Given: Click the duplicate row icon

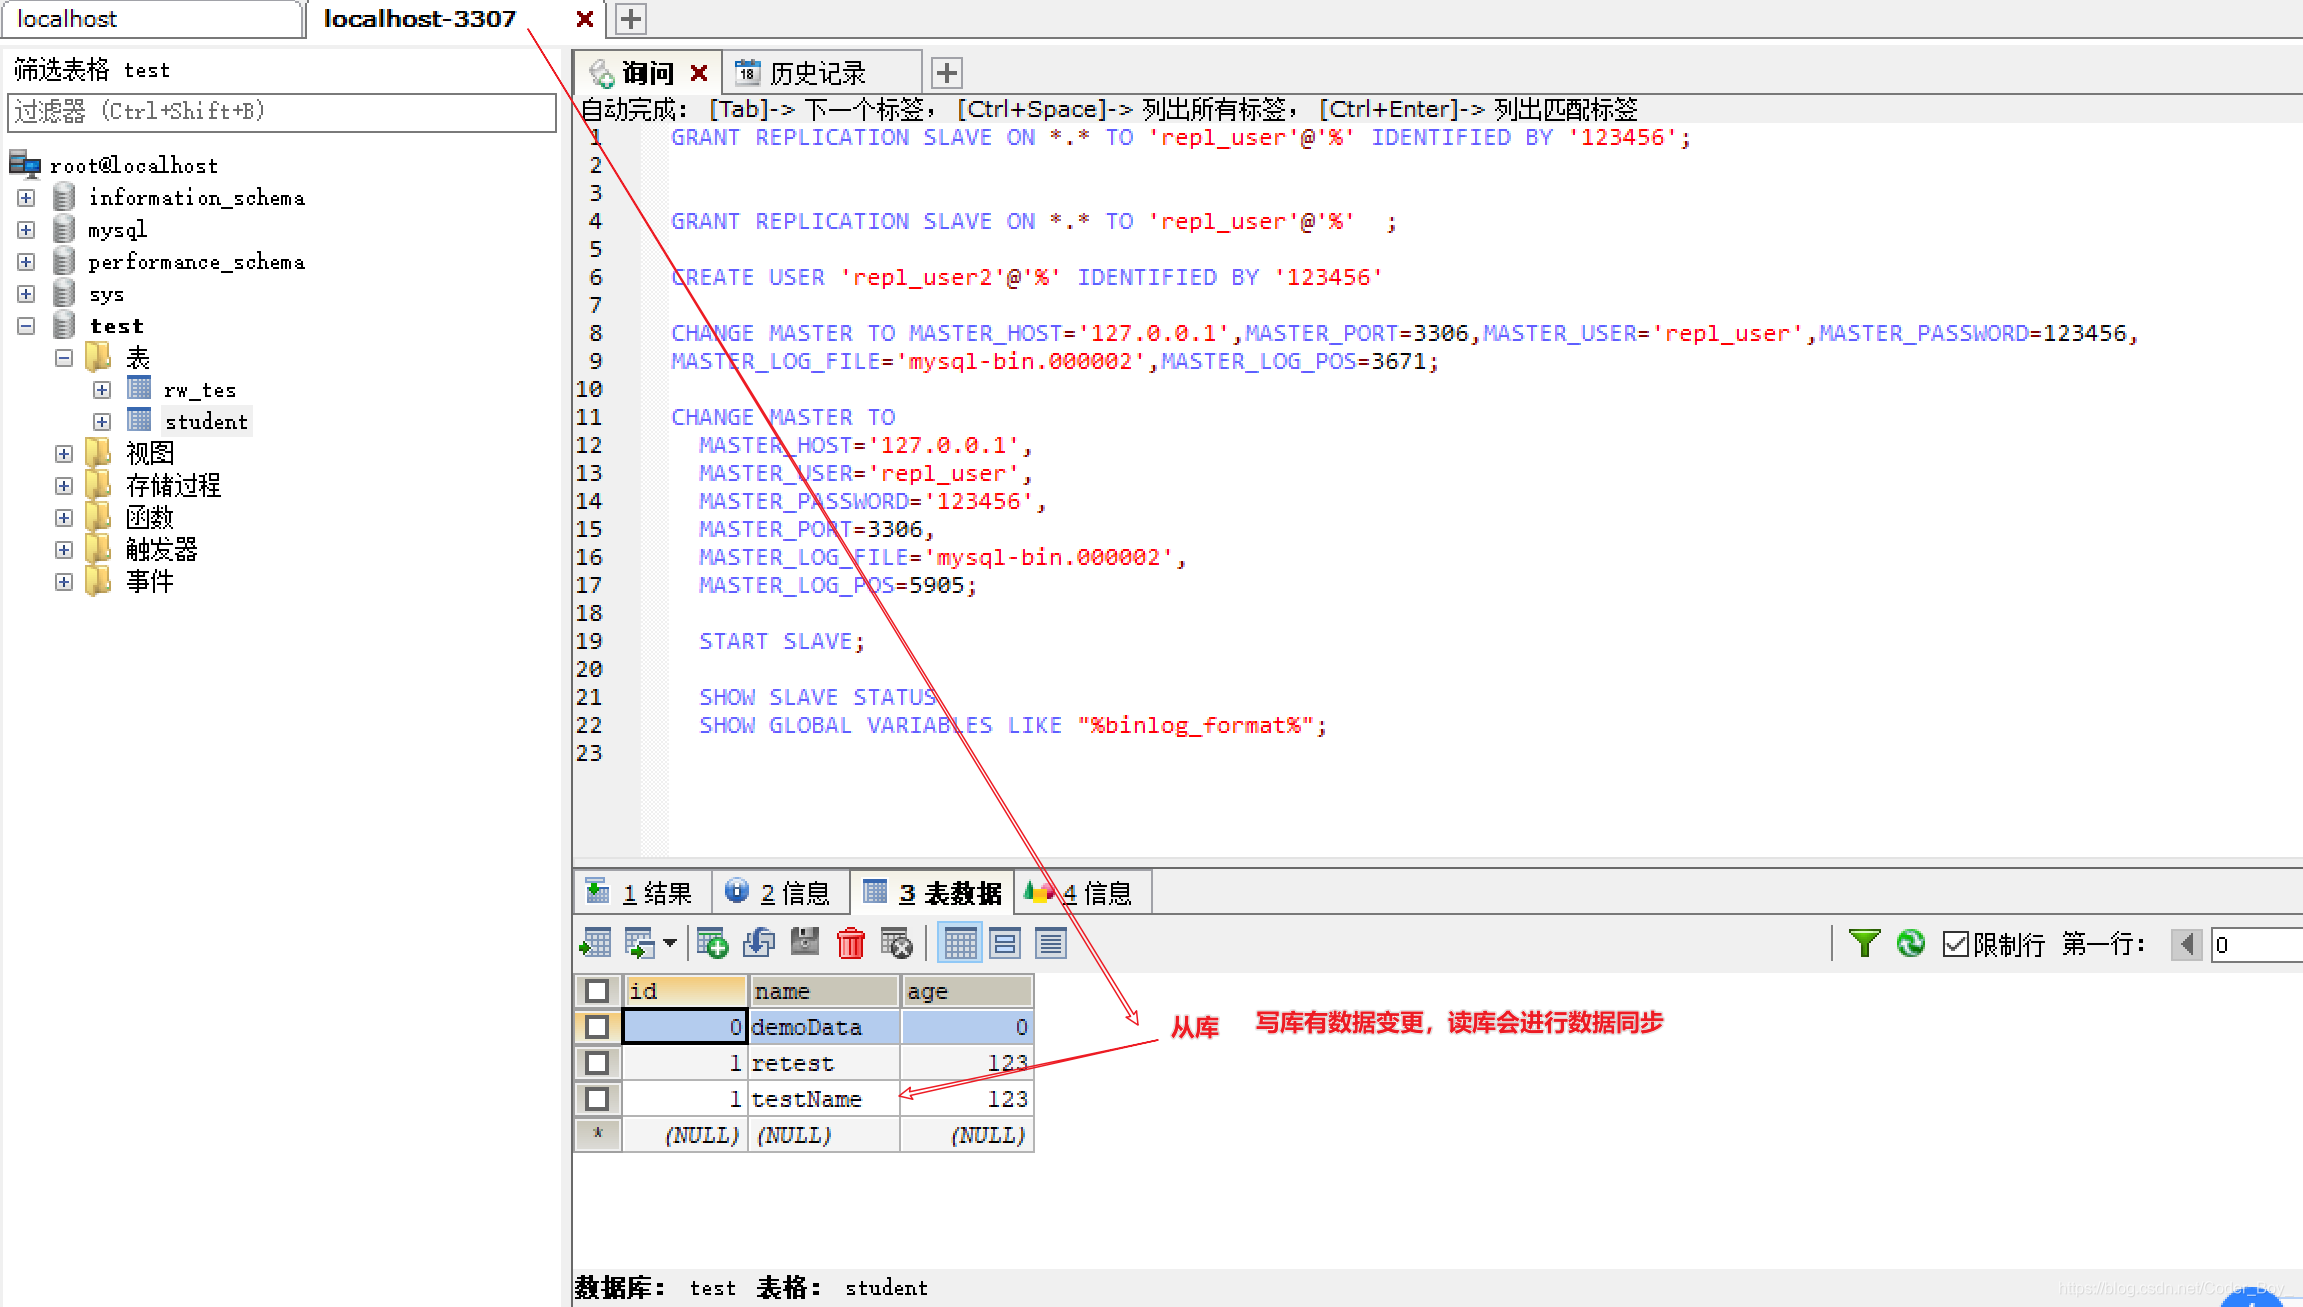Looking at the screenshot, I should (x=759, y=943).
